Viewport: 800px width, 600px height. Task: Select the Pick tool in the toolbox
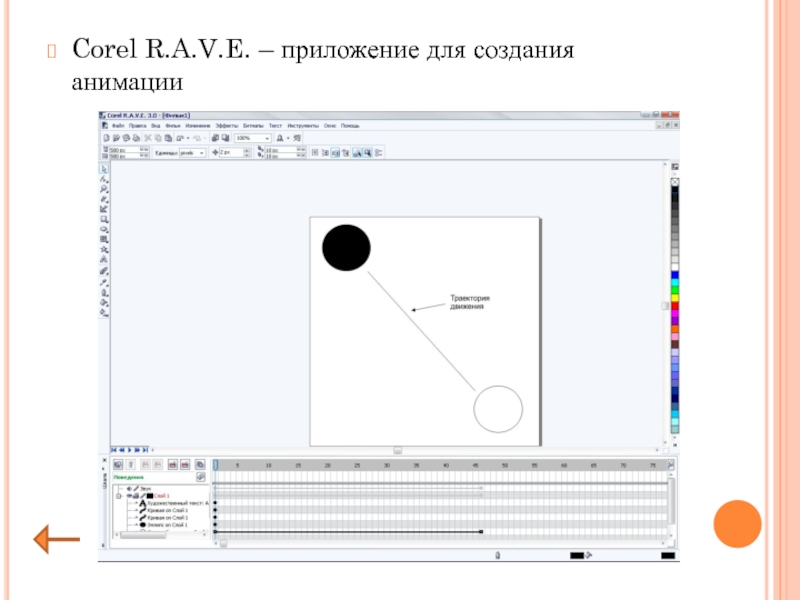coord(104,168)
